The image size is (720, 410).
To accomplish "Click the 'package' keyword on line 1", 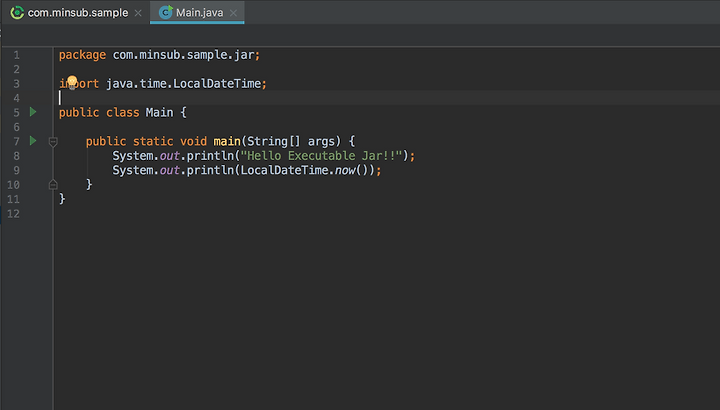I will pos(82,55).
